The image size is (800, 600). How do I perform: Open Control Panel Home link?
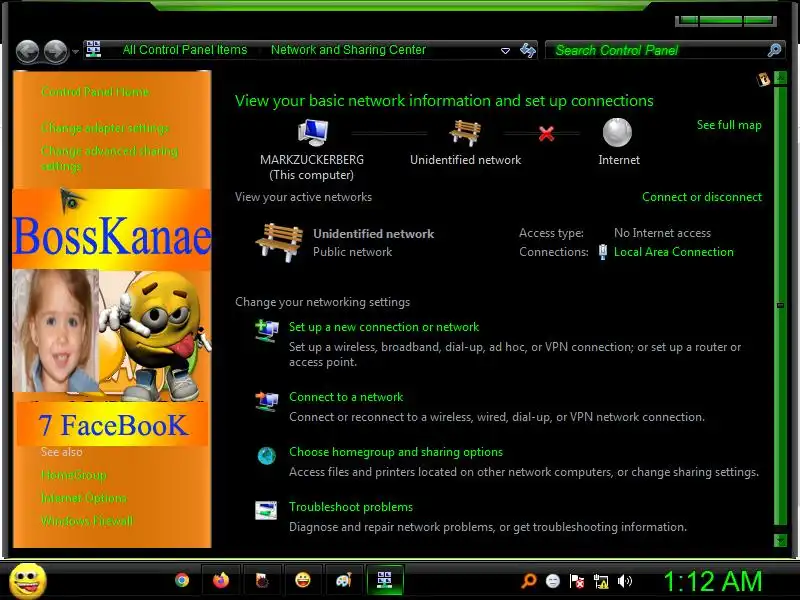[95, 92]
